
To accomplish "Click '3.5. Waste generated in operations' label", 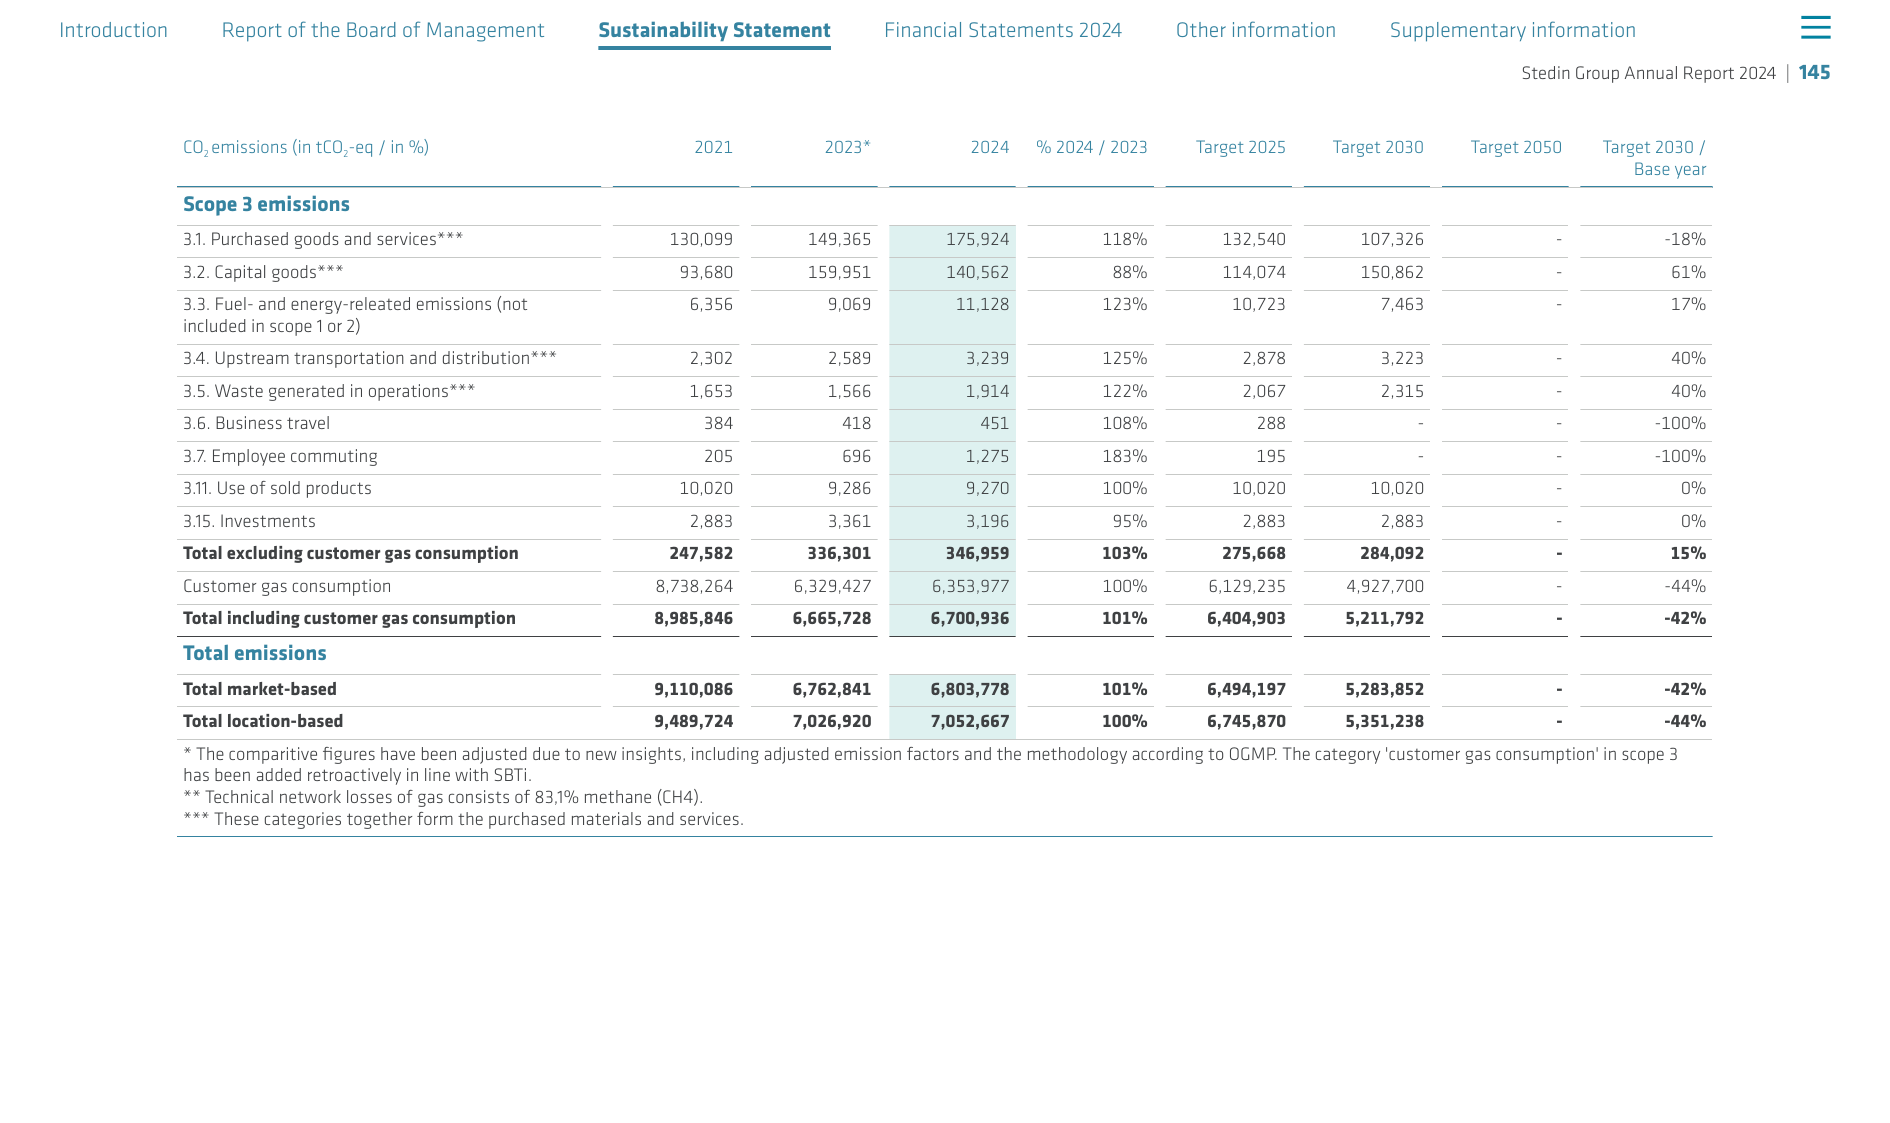I will 329,391.
